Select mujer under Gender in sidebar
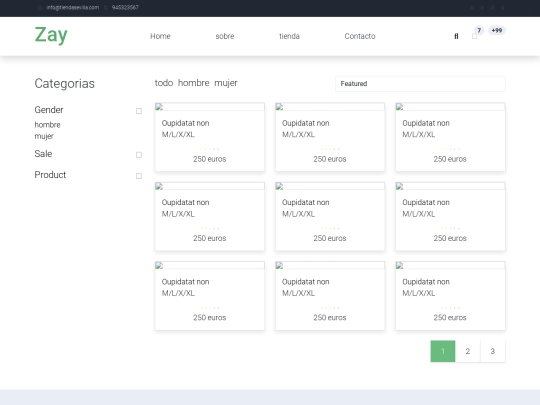Image resolution: width=540 pixels, height=405 pixels. tap(44, 136)
